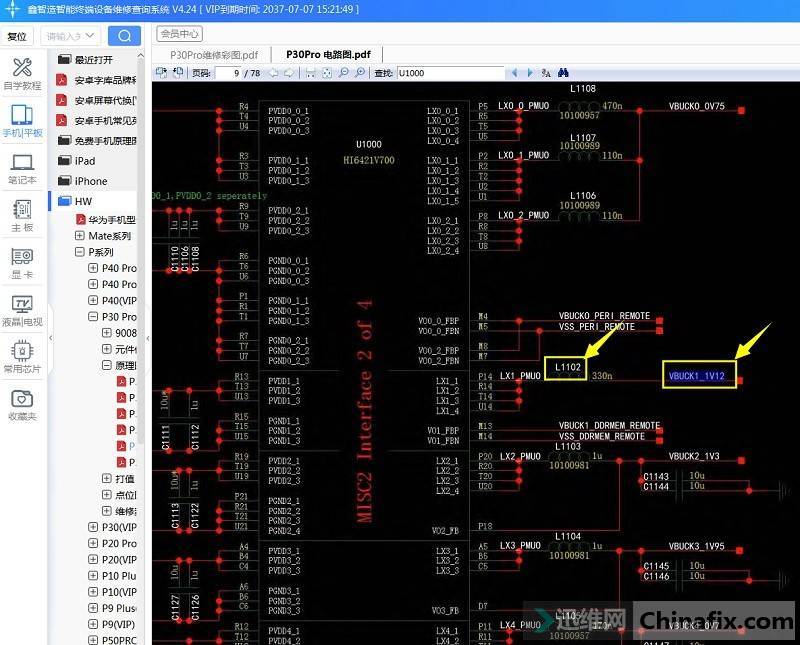The image size is (800, 645).
Task: Open the 自学教程 tutorials sidebar icon
Action: pos(22,73)
